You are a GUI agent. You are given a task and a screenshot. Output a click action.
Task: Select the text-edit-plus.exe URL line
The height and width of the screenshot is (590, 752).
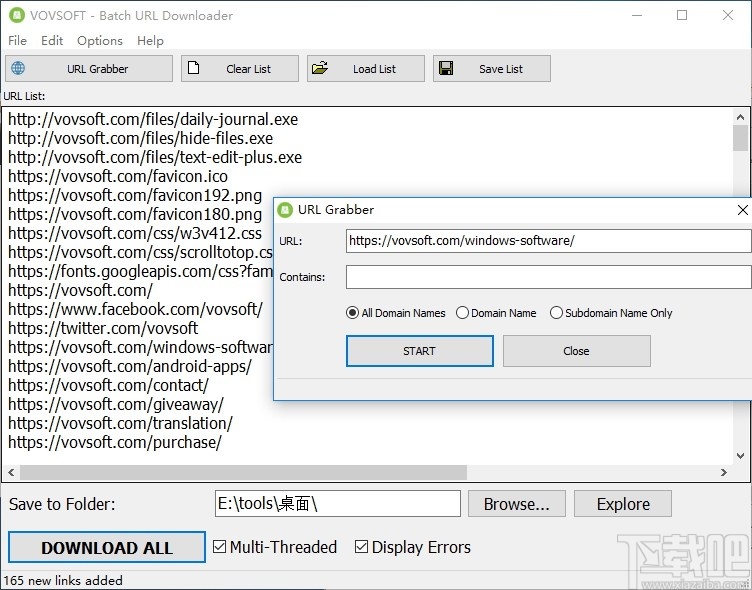155,157
